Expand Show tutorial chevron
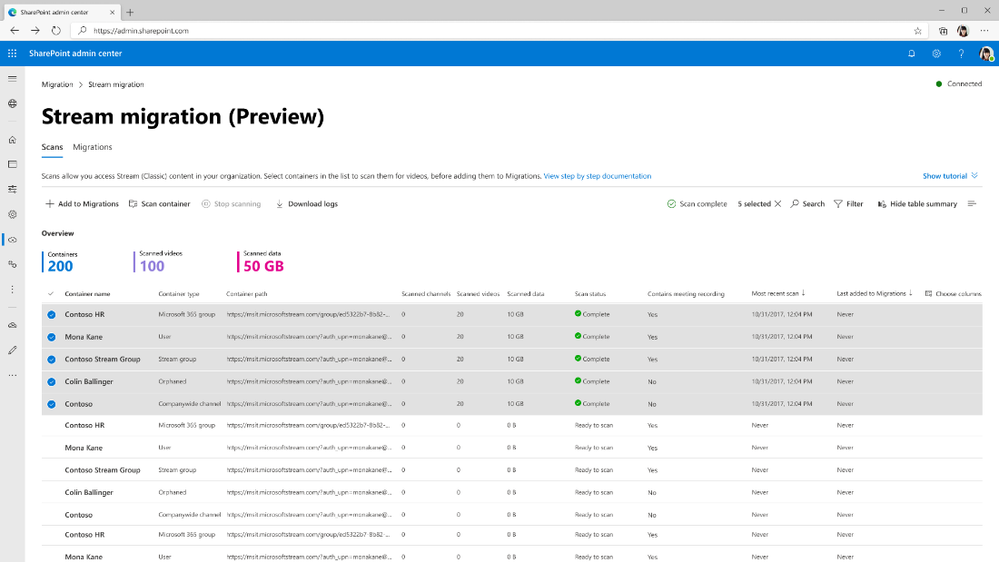Image resolution: width=999 pixels, height=562 pixels. click(974, 176)
